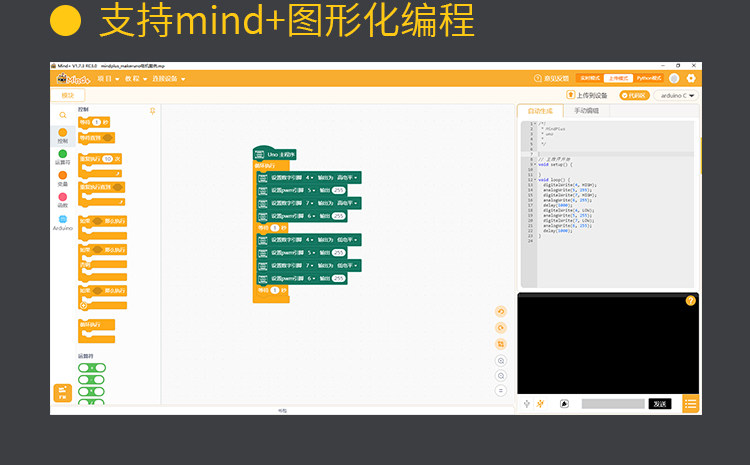The height and width of the screenshot is (465, 750).
Task: Click the Uno 主程序 hat block
Action: tap(275, 154)
